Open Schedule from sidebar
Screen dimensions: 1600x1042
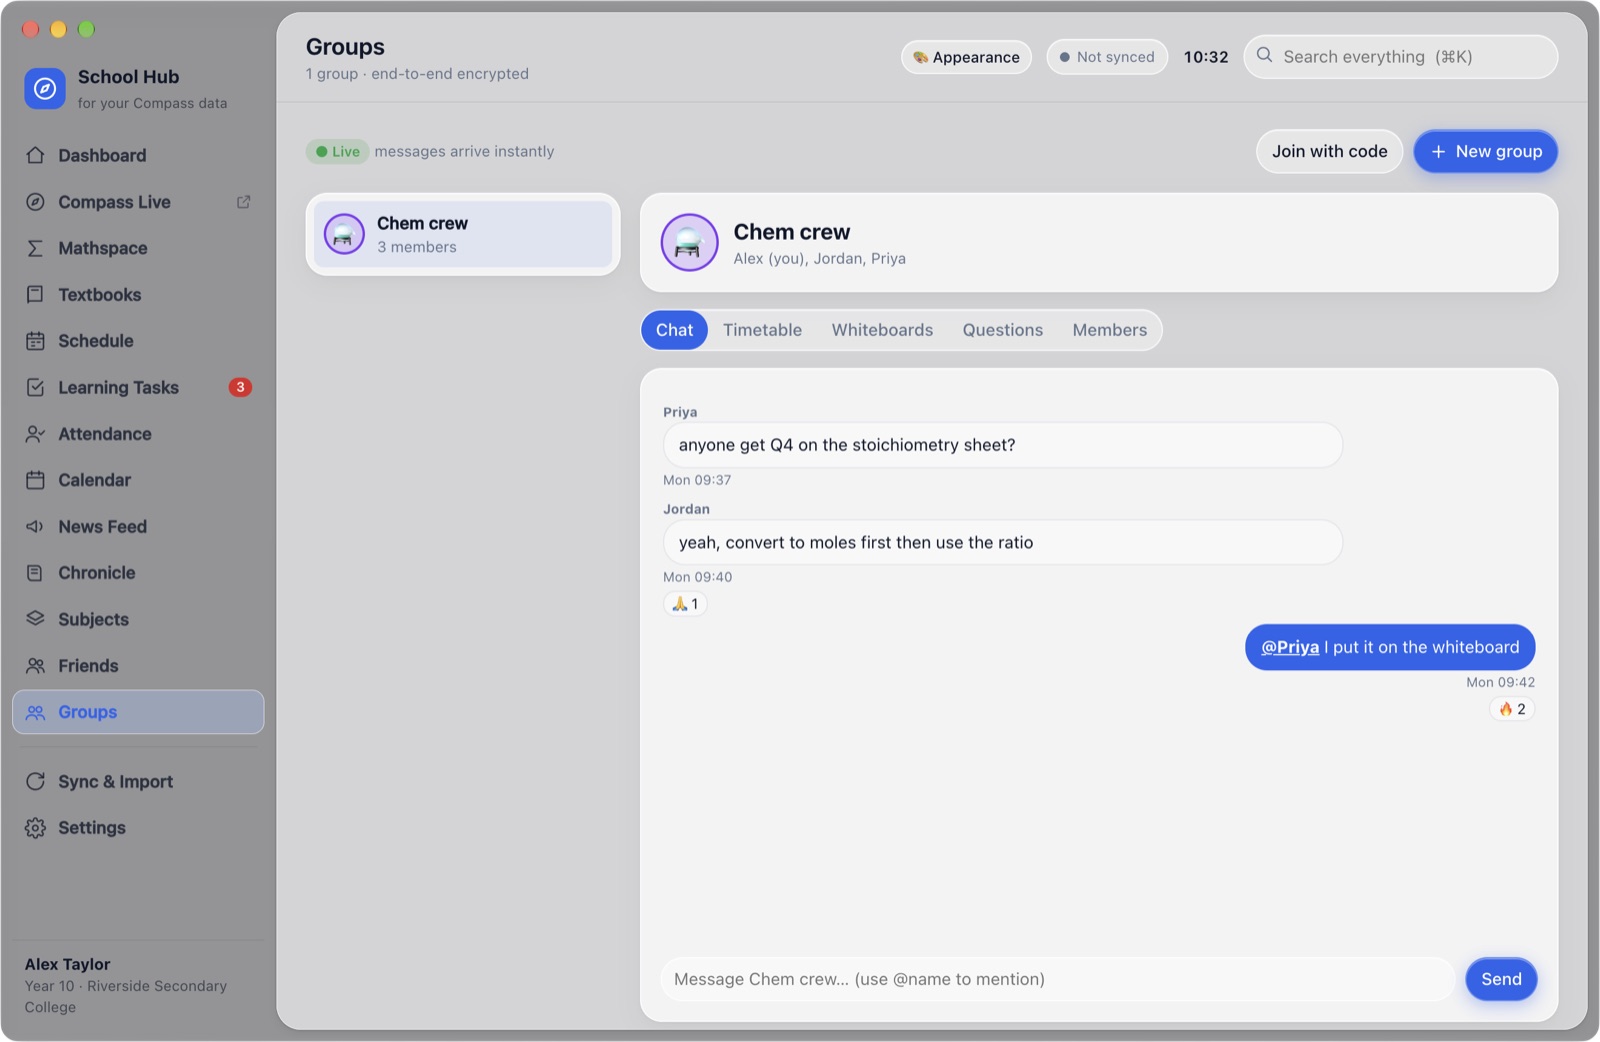(138, 341)
